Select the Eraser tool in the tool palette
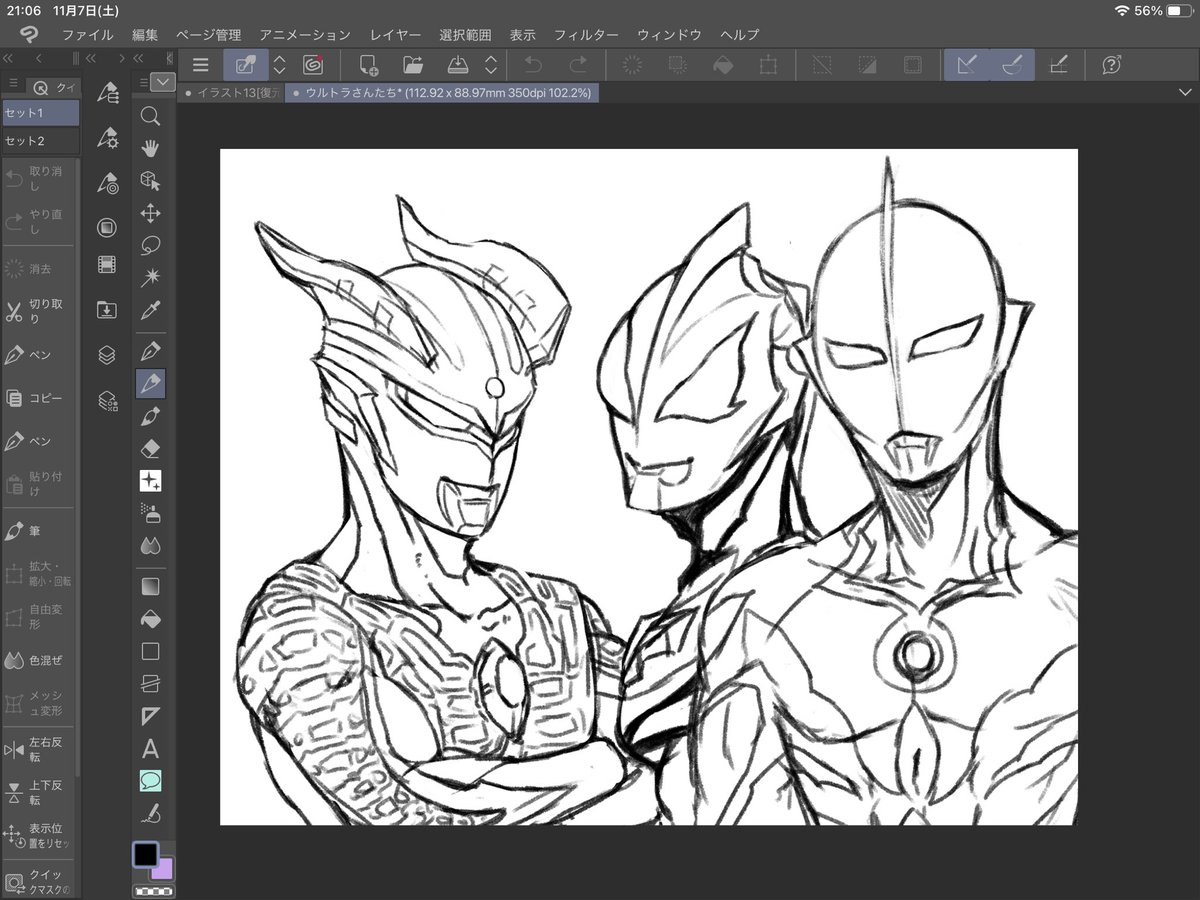 point(150,448)
